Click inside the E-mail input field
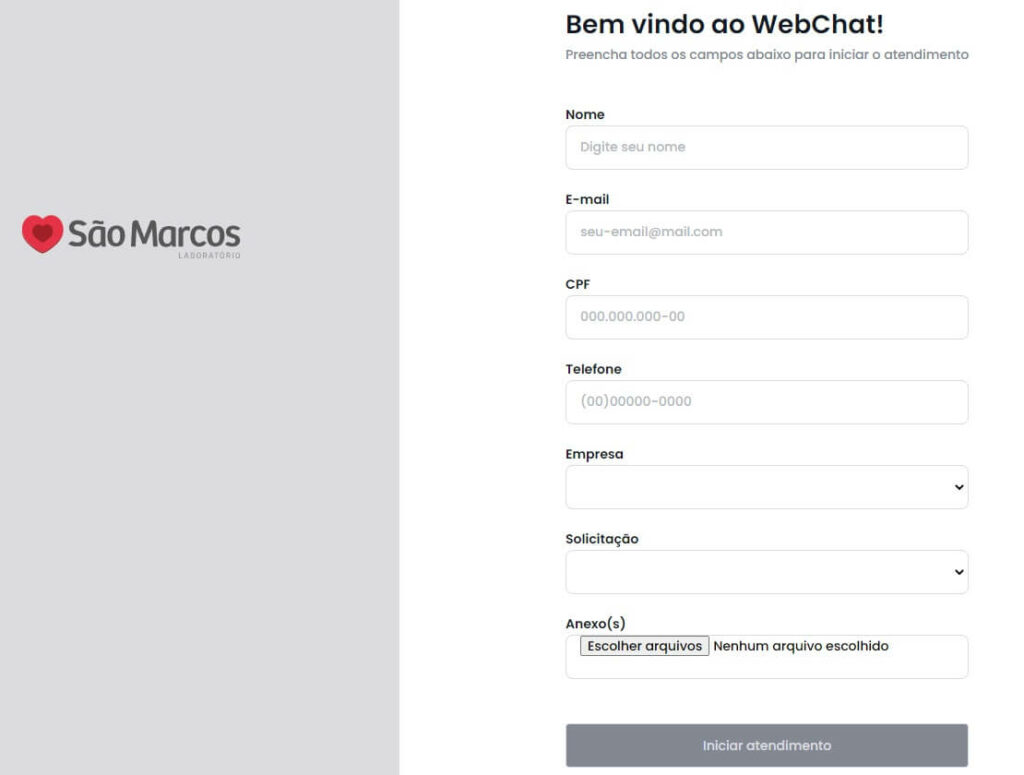Viewport: 1024px width, 775px height. point(766,232)
